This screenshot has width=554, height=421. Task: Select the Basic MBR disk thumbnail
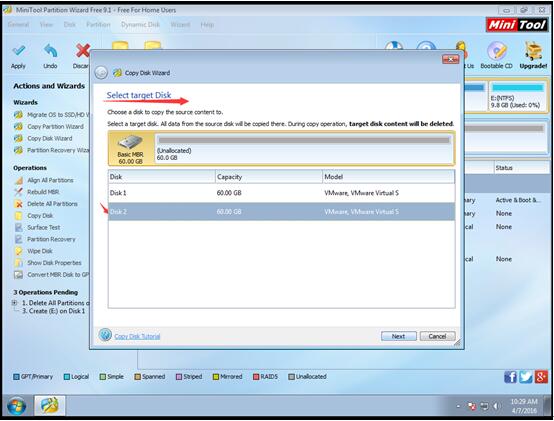click(131, 149)
